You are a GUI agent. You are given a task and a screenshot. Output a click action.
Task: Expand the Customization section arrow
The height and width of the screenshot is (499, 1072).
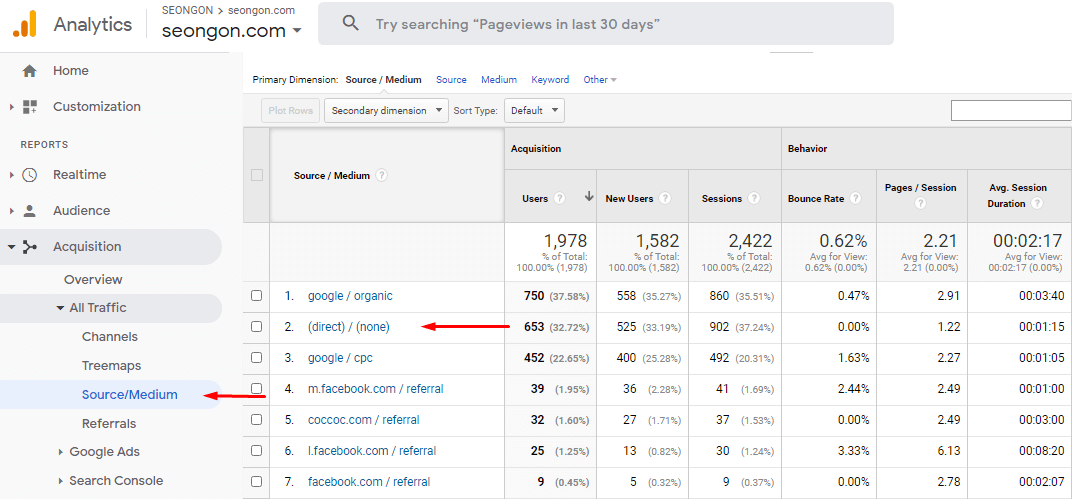pos(12,107)
